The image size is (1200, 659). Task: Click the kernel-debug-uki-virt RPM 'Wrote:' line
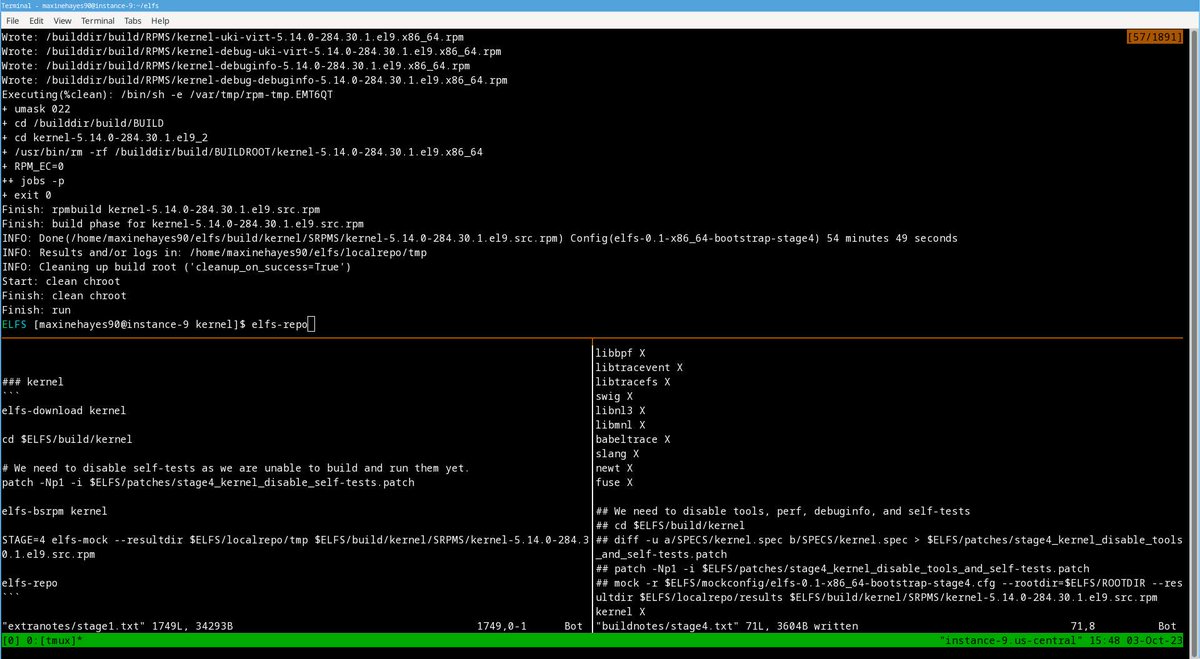coord(251,51)
